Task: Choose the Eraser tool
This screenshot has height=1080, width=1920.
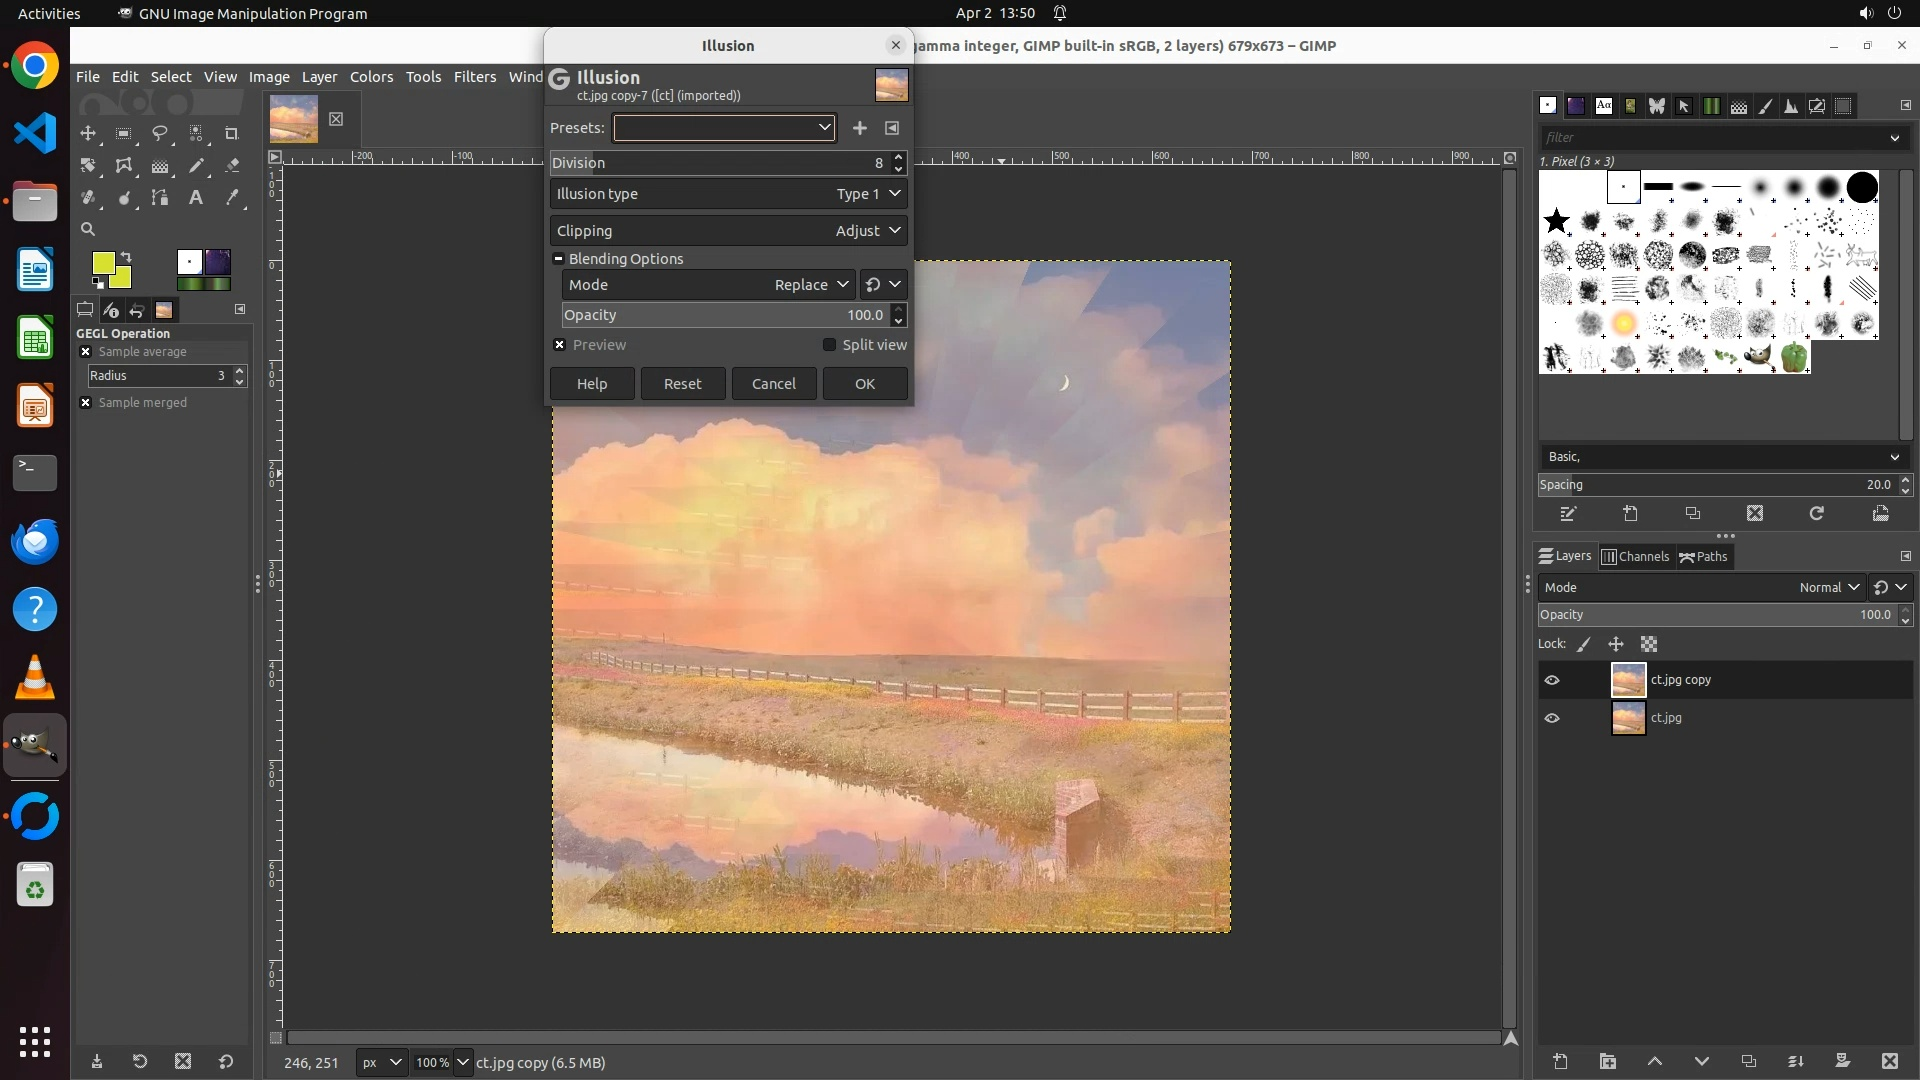Action: click(232, 166)
